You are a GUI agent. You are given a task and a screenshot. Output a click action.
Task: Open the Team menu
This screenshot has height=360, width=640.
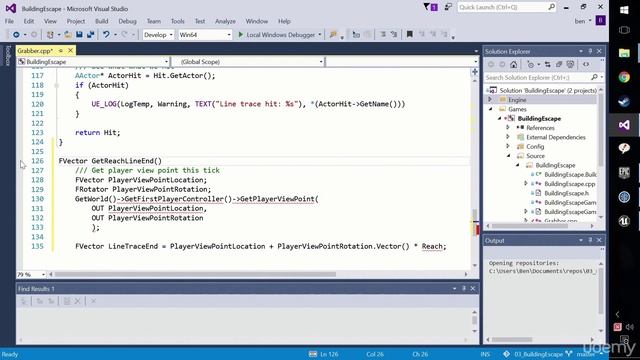[x=154, y=21]
